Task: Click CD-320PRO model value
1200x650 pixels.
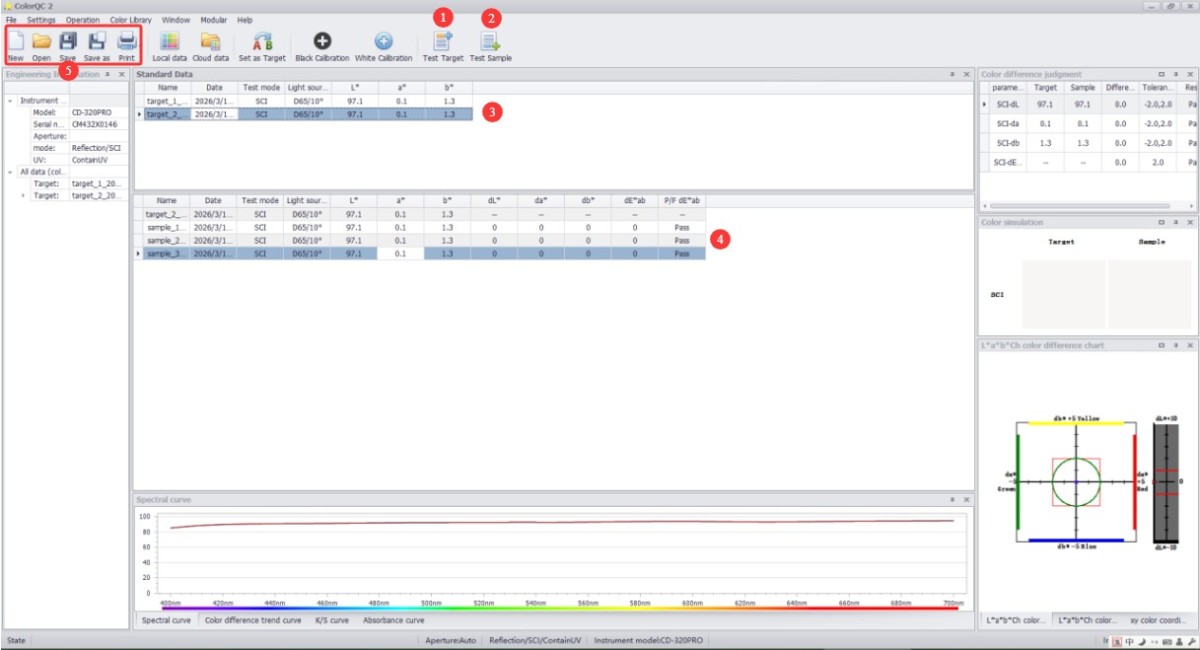Action: pos(91,113)
